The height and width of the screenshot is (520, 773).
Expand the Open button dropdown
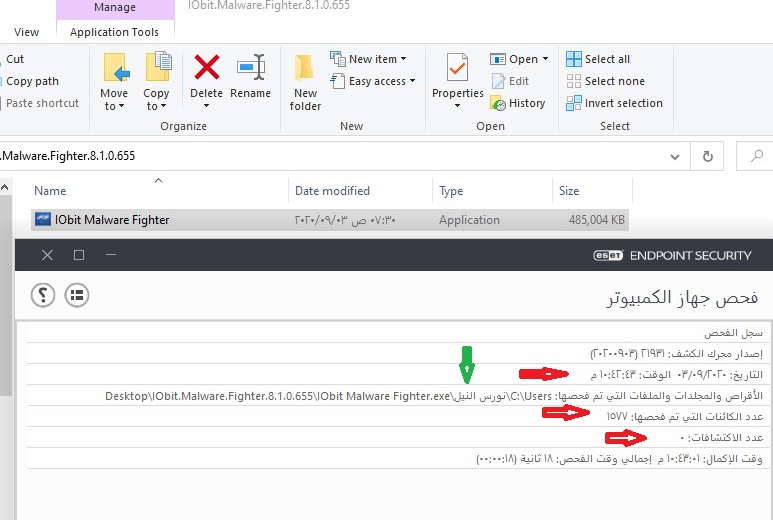coord(545,59)
